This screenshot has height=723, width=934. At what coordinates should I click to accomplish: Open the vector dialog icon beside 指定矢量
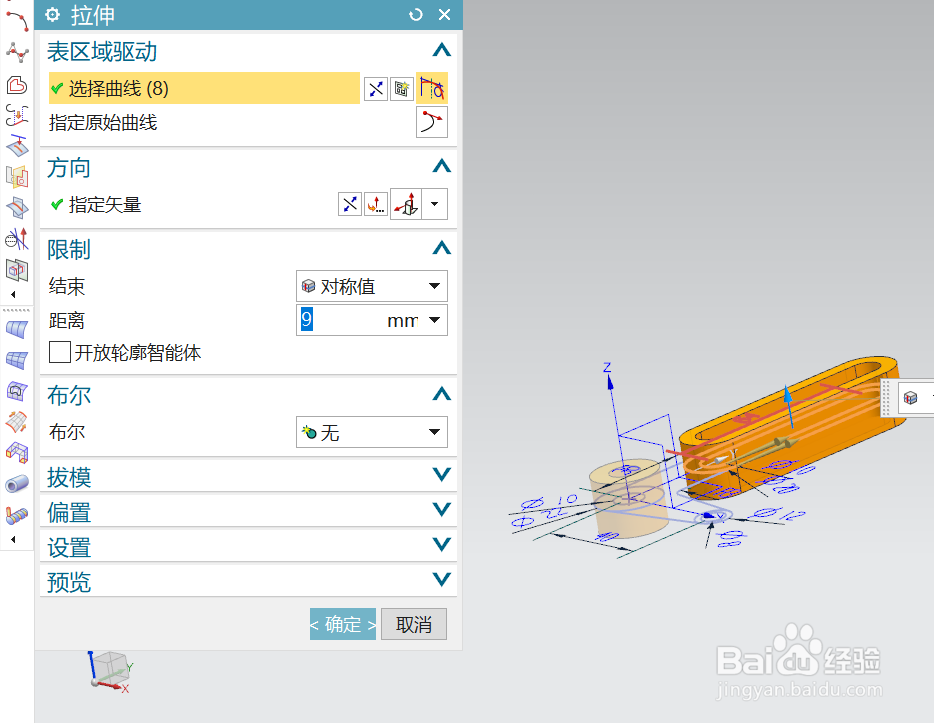(x=376, y=204)
